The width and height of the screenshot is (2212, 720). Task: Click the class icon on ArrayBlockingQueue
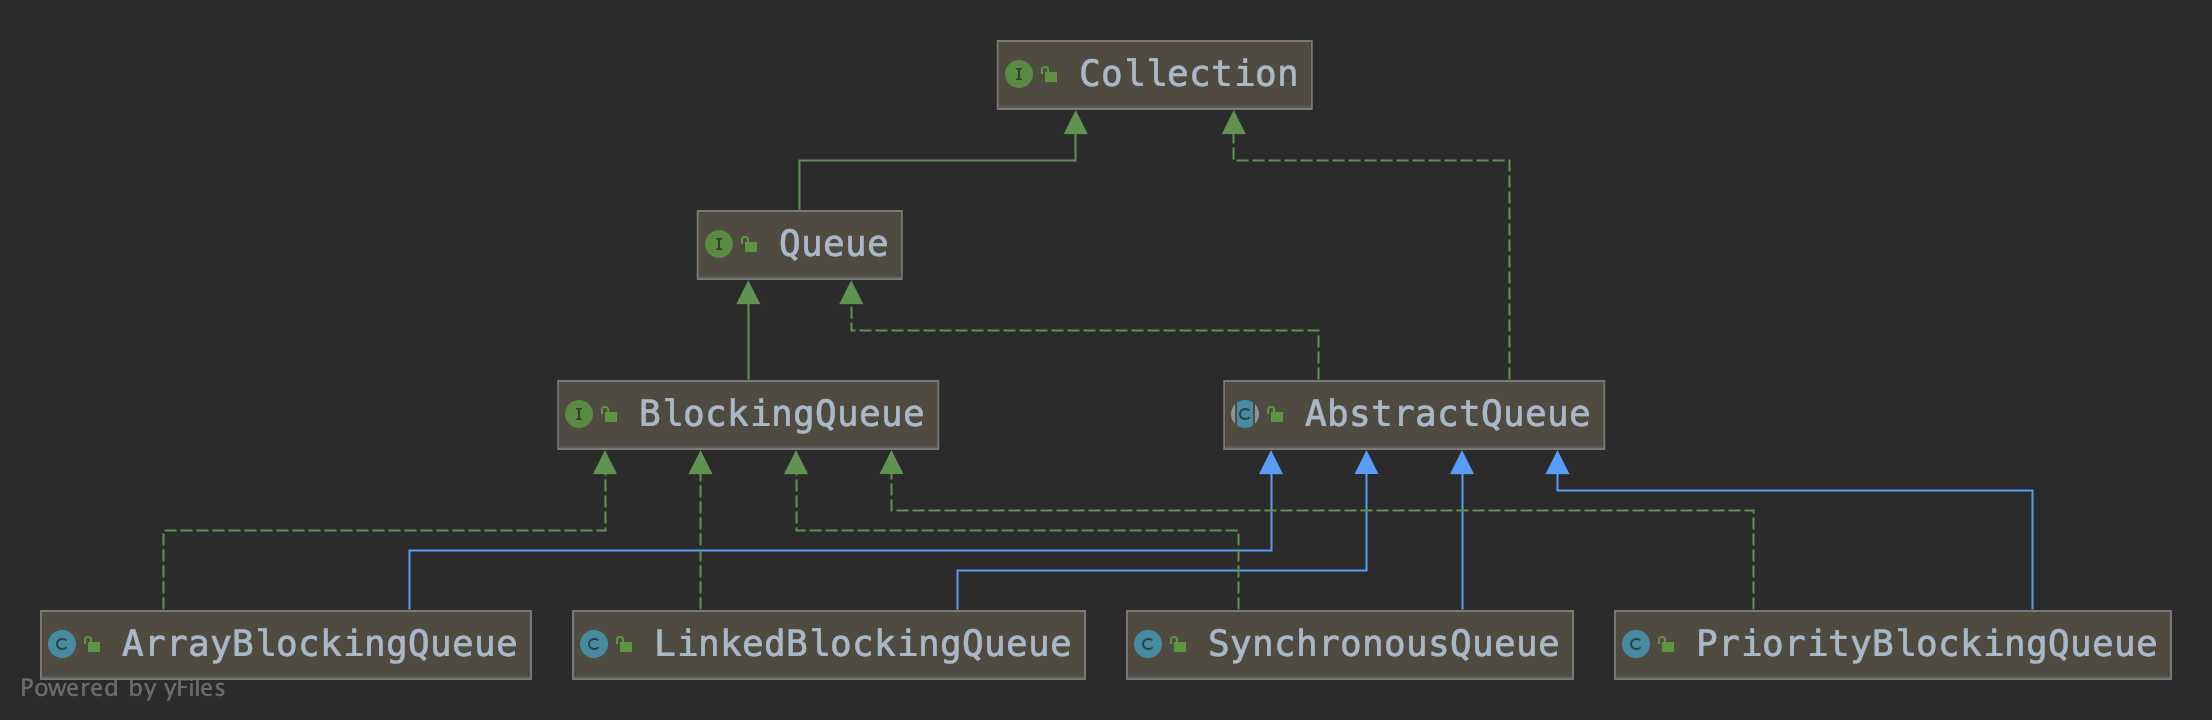(62, 644)
